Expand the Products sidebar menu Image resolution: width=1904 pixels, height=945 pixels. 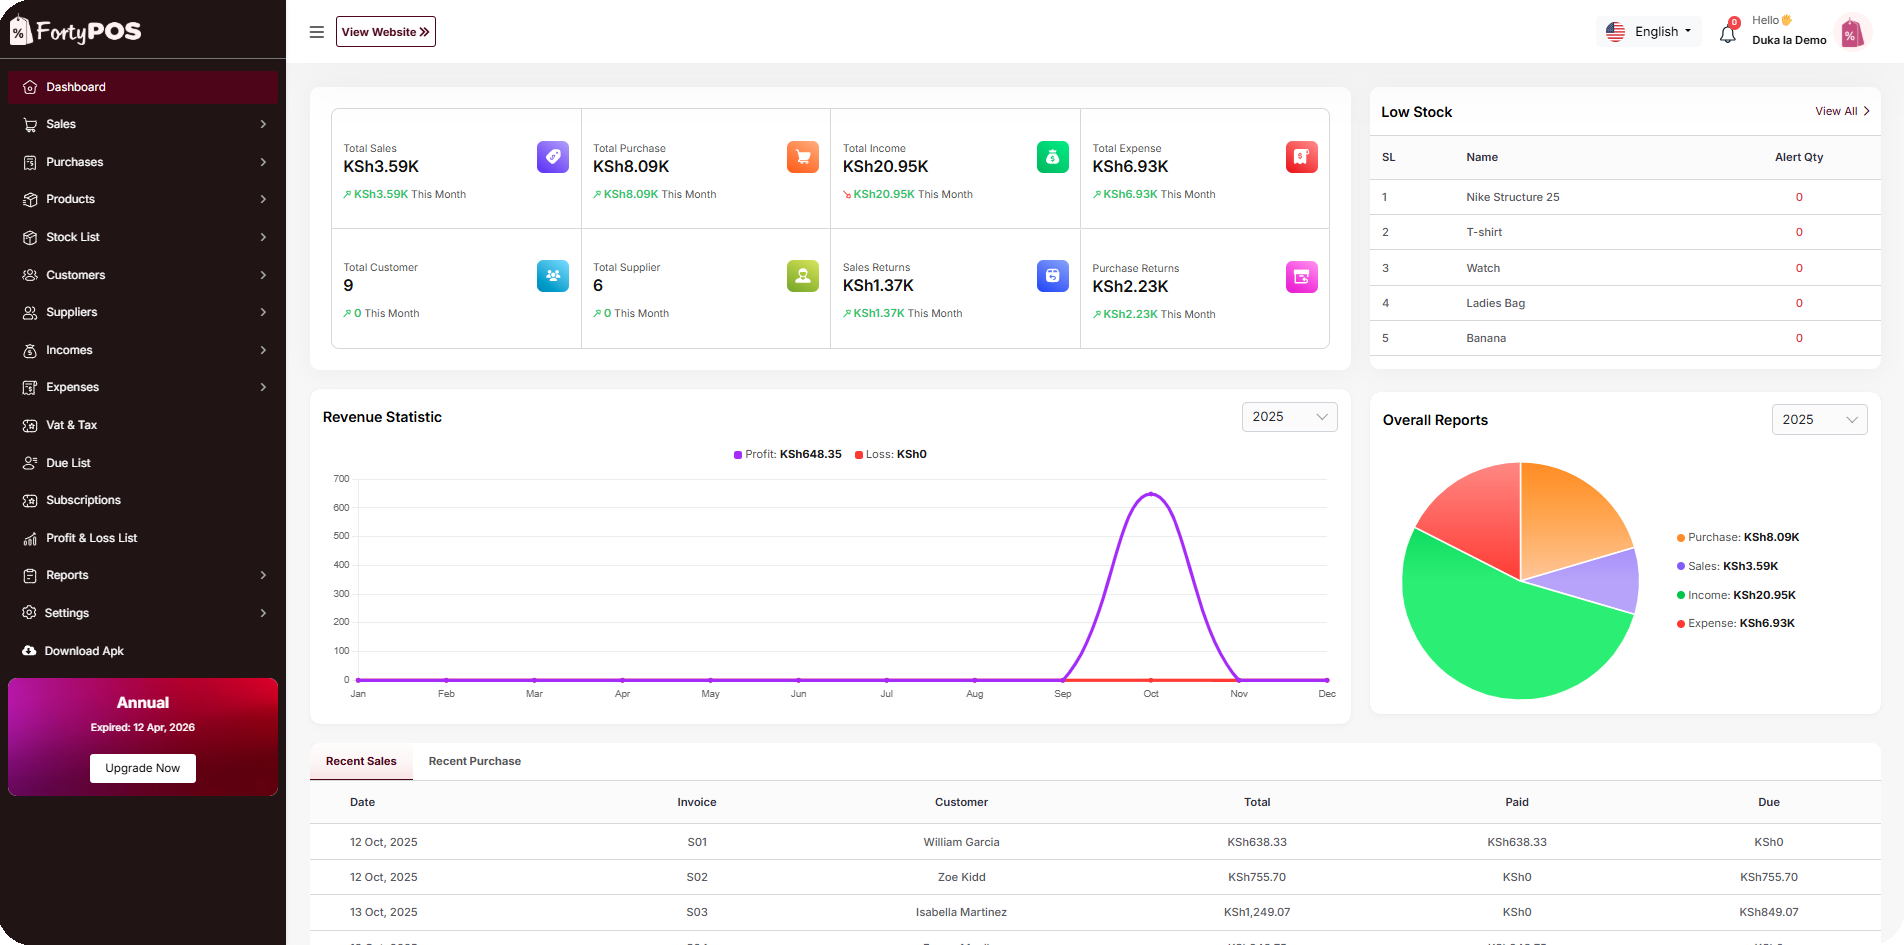point(143,199)
